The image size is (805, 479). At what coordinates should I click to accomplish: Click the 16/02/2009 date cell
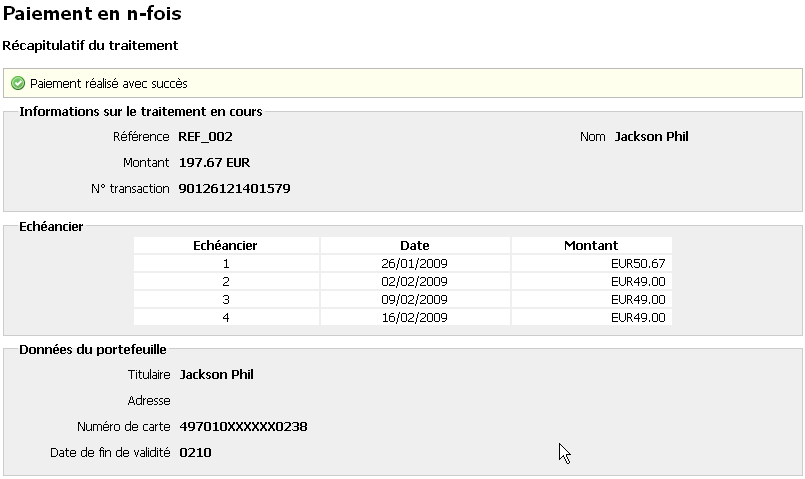point(414,318)
